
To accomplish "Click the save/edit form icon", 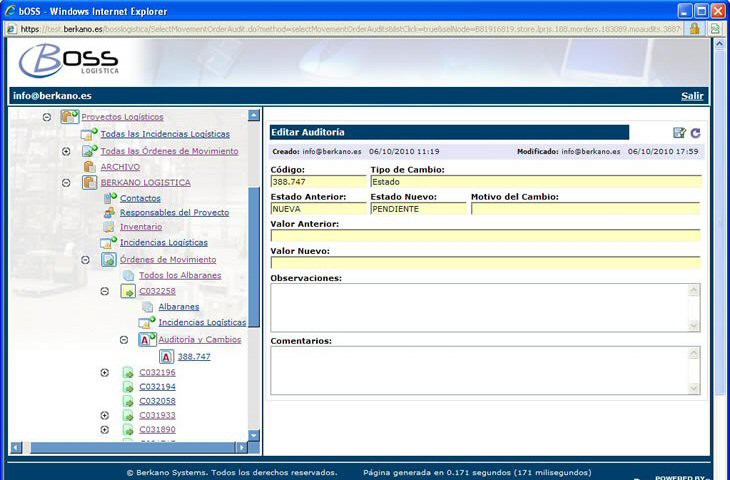I will point(679,133).
